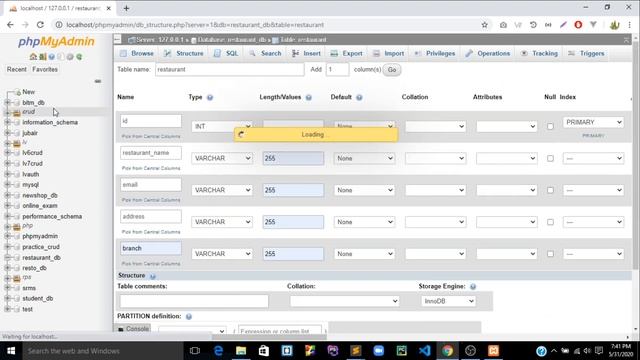640x360 pixels.
Task: Open help icon next to Length/Values
Action: [x=309, y=98]
